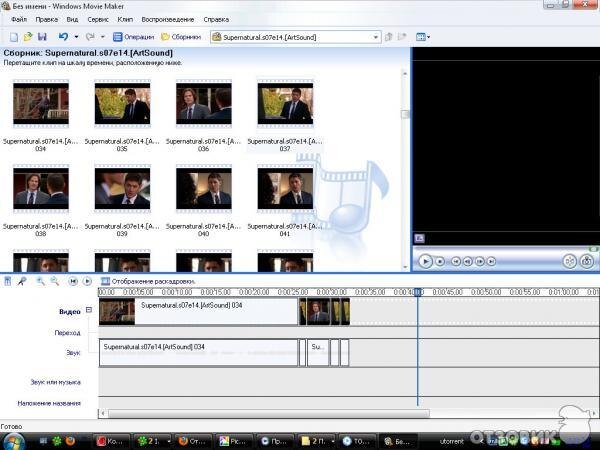Click the Наложение названия track label

[x=49, y=403]
